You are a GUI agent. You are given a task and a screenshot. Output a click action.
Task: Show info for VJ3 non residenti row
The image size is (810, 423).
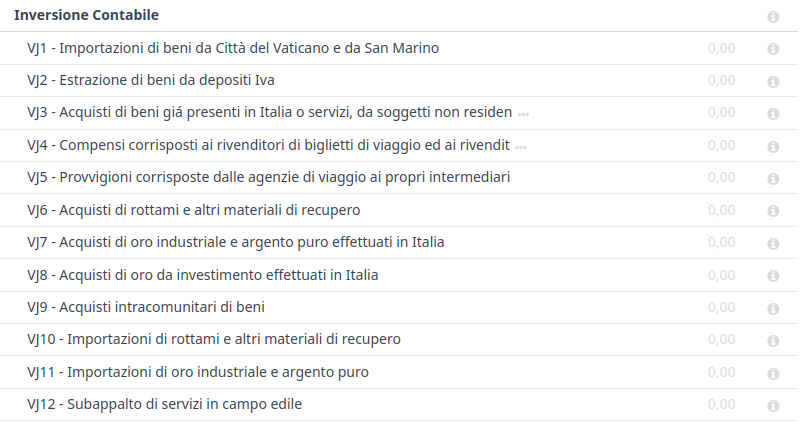(773, 114)
